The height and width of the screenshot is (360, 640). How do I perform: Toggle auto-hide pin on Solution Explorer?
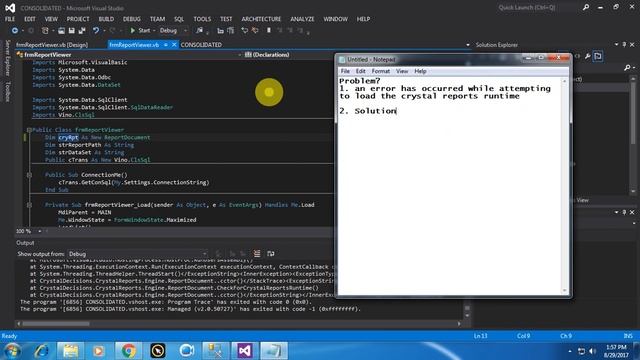624,44
